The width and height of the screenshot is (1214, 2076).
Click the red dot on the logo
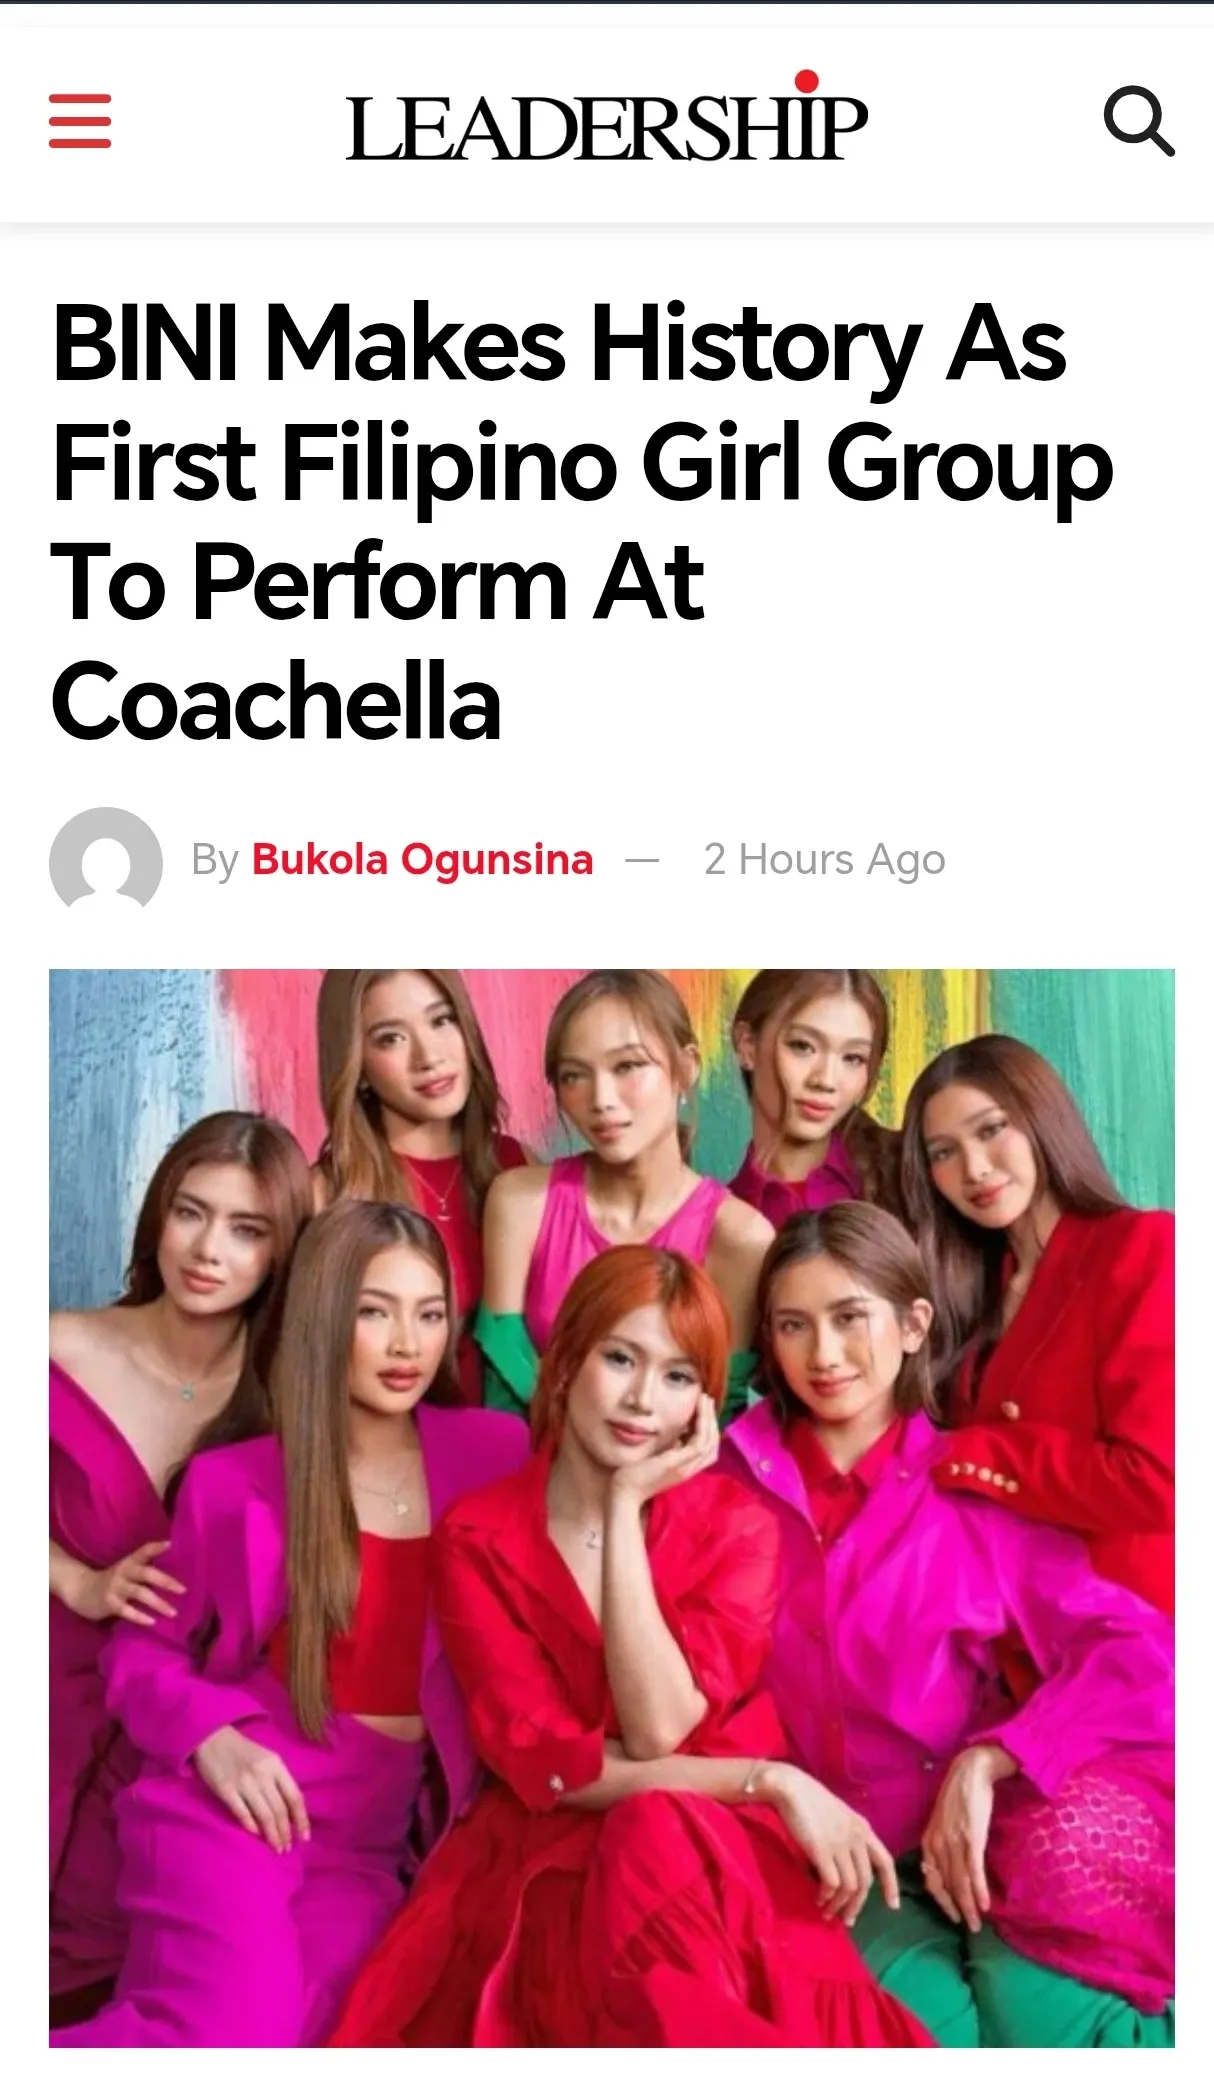point(806,81)
